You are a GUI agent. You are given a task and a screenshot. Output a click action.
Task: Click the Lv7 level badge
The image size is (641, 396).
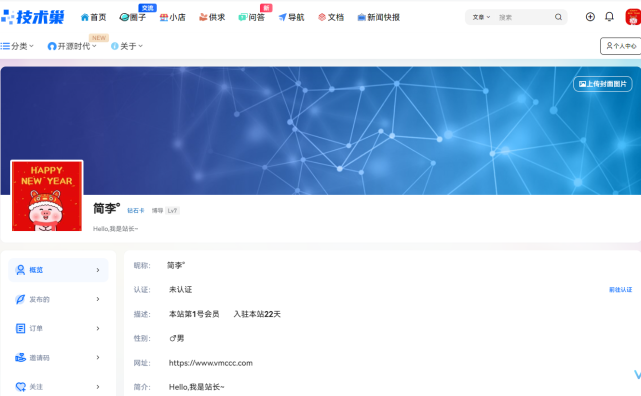[172, 210]
